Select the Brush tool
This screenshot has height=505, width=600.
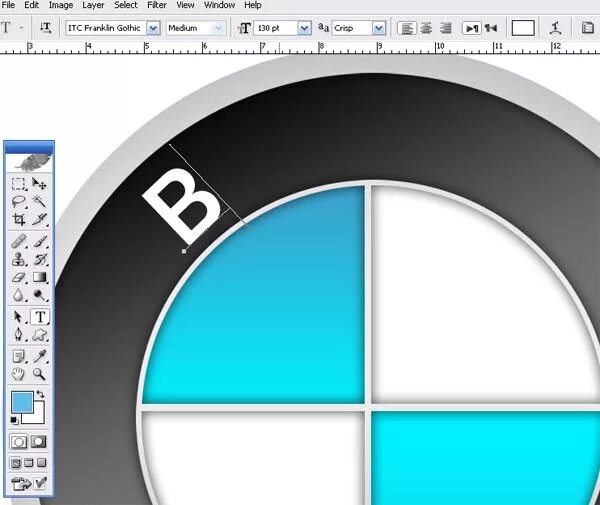tap(39, 242)
